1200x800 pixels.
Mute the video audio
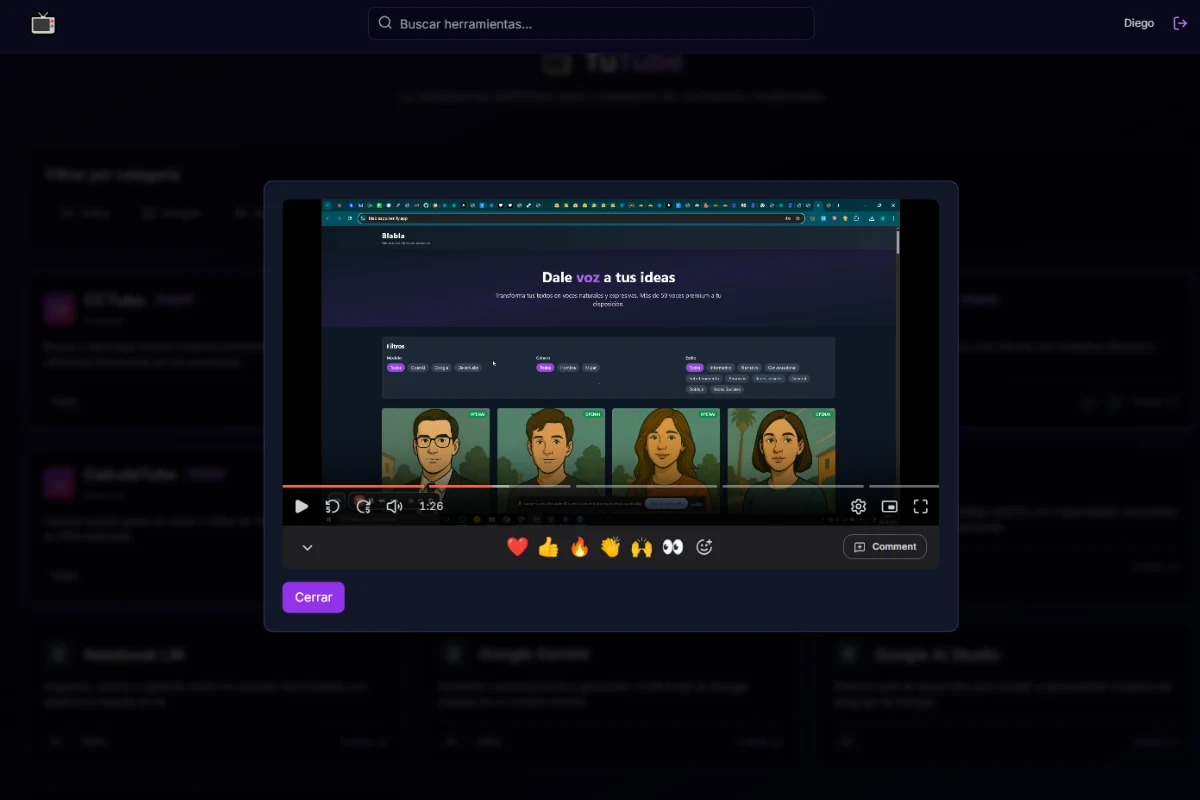(x=394, y=506)
